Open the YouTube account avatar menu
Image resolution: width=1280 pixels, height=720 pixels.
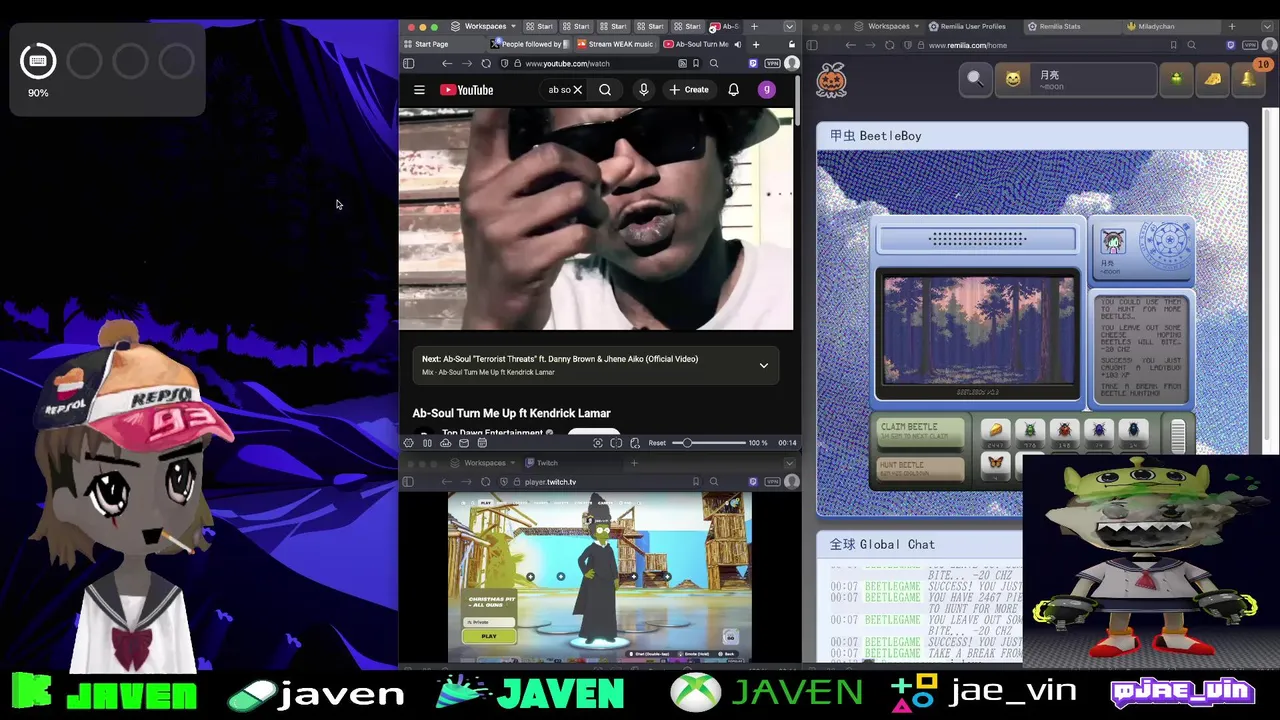(767, 90)
